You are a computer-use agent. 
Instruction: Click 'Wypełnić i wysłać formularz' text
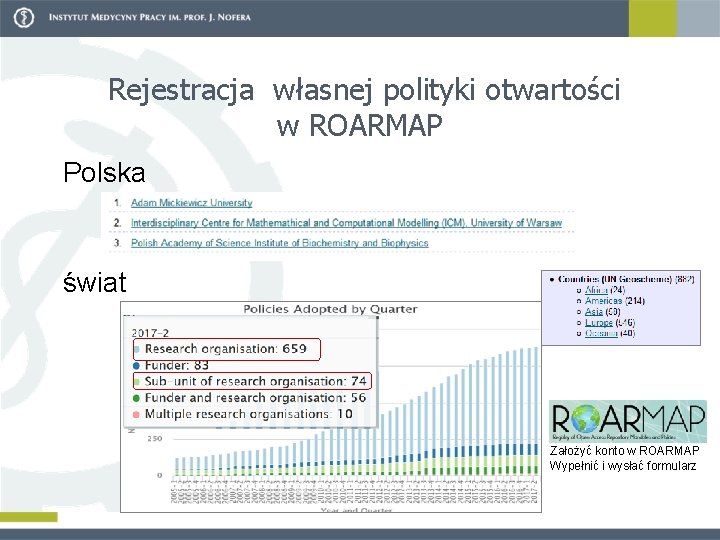pos(623,466)
